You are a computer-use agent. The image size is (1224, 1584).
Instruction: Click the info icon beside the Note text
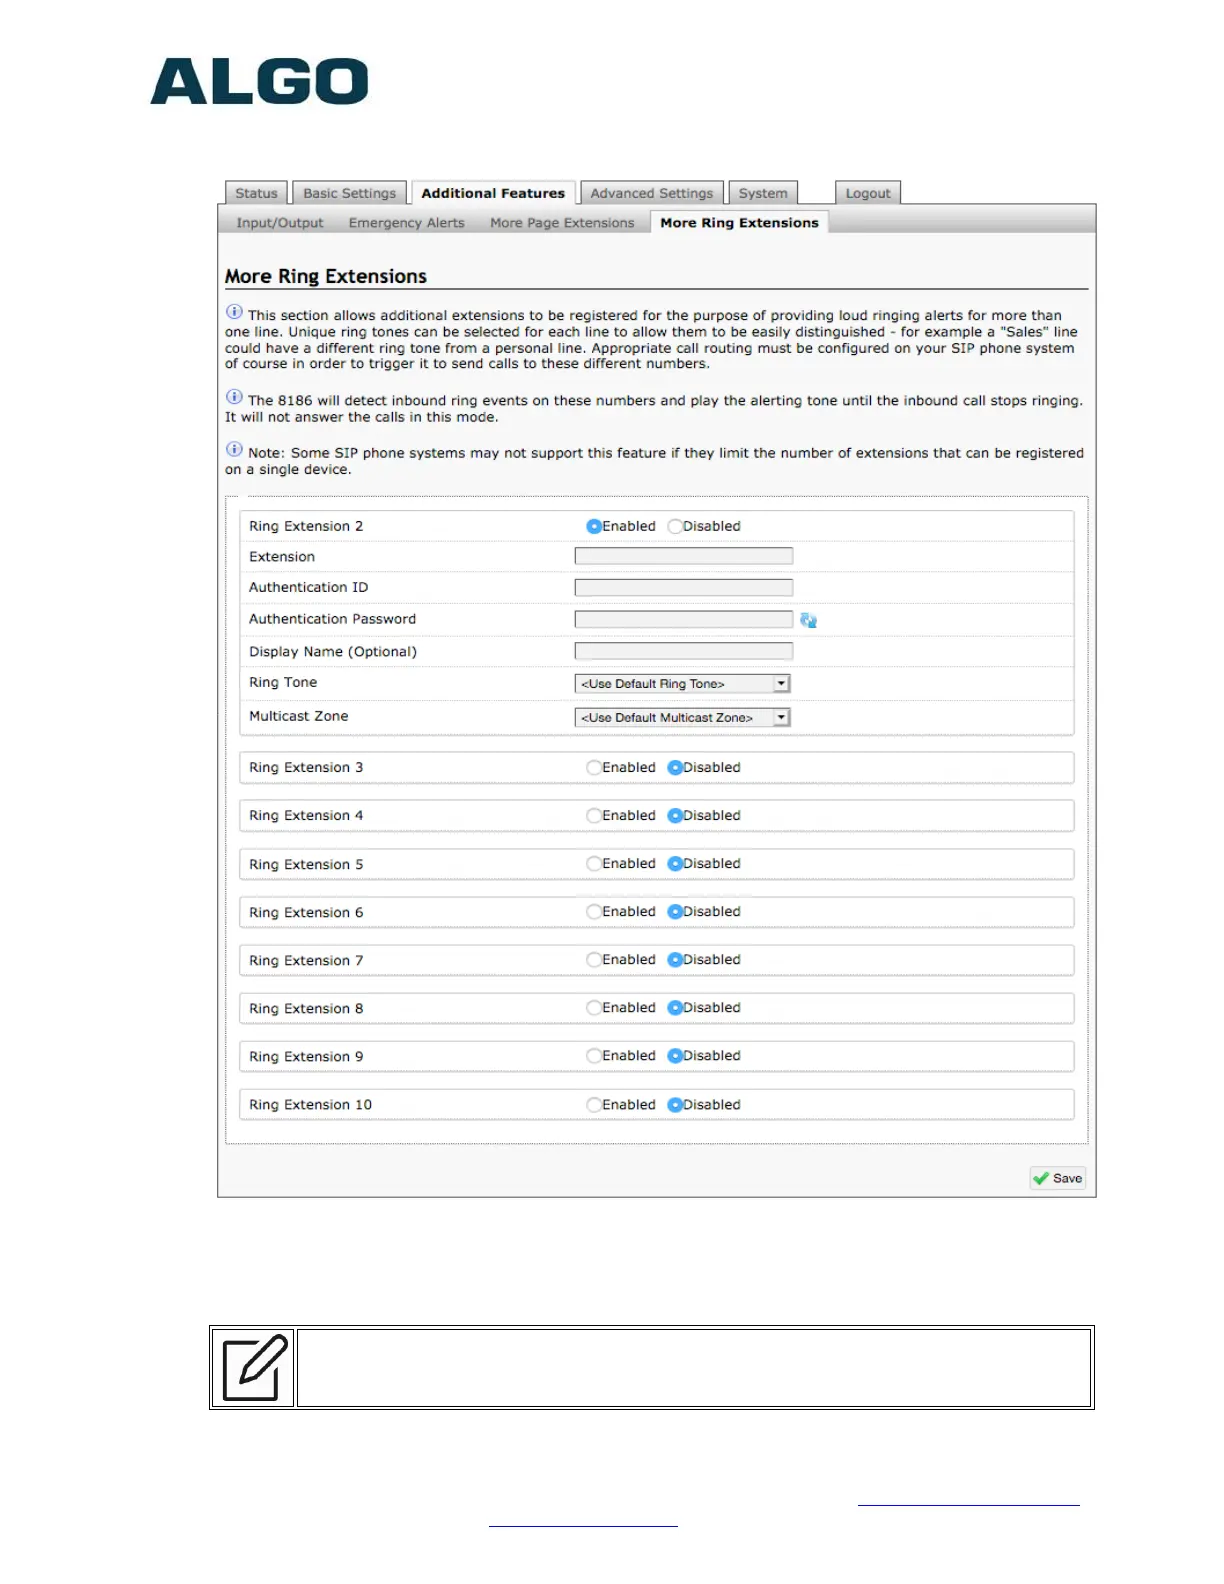(234, 449)
